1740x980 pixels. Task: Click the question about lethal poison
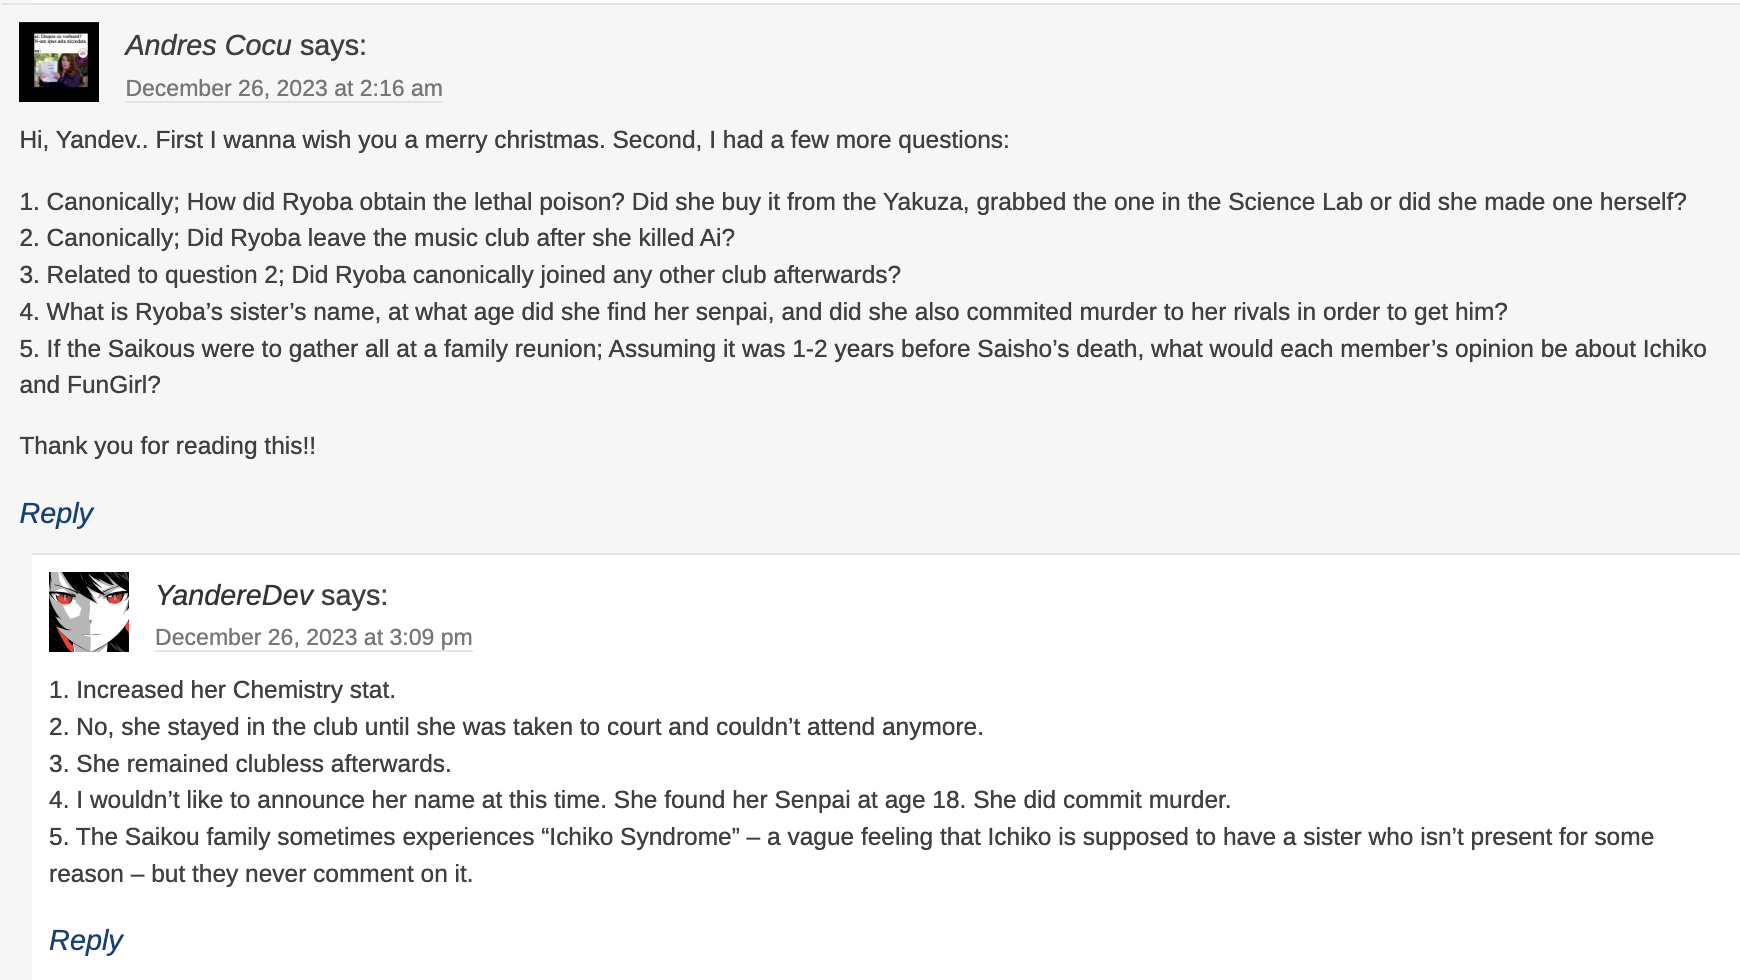coord(852,202)
